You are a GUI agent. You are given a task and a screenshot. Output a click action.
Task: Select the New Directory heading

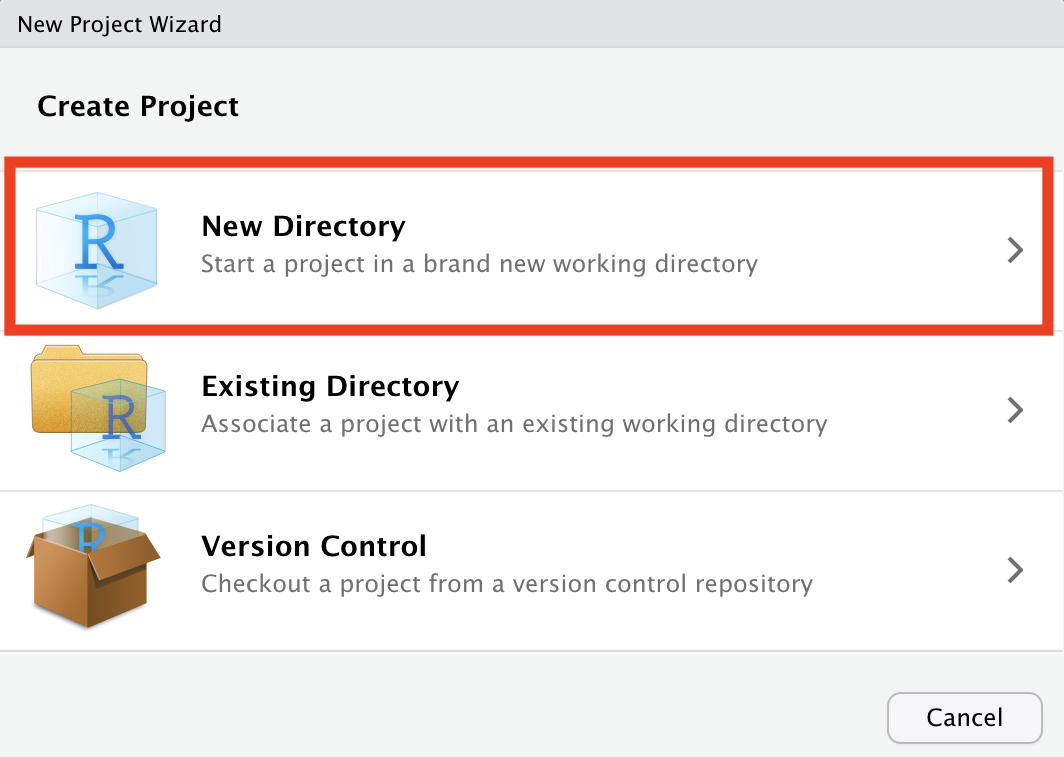pos(303,226)
